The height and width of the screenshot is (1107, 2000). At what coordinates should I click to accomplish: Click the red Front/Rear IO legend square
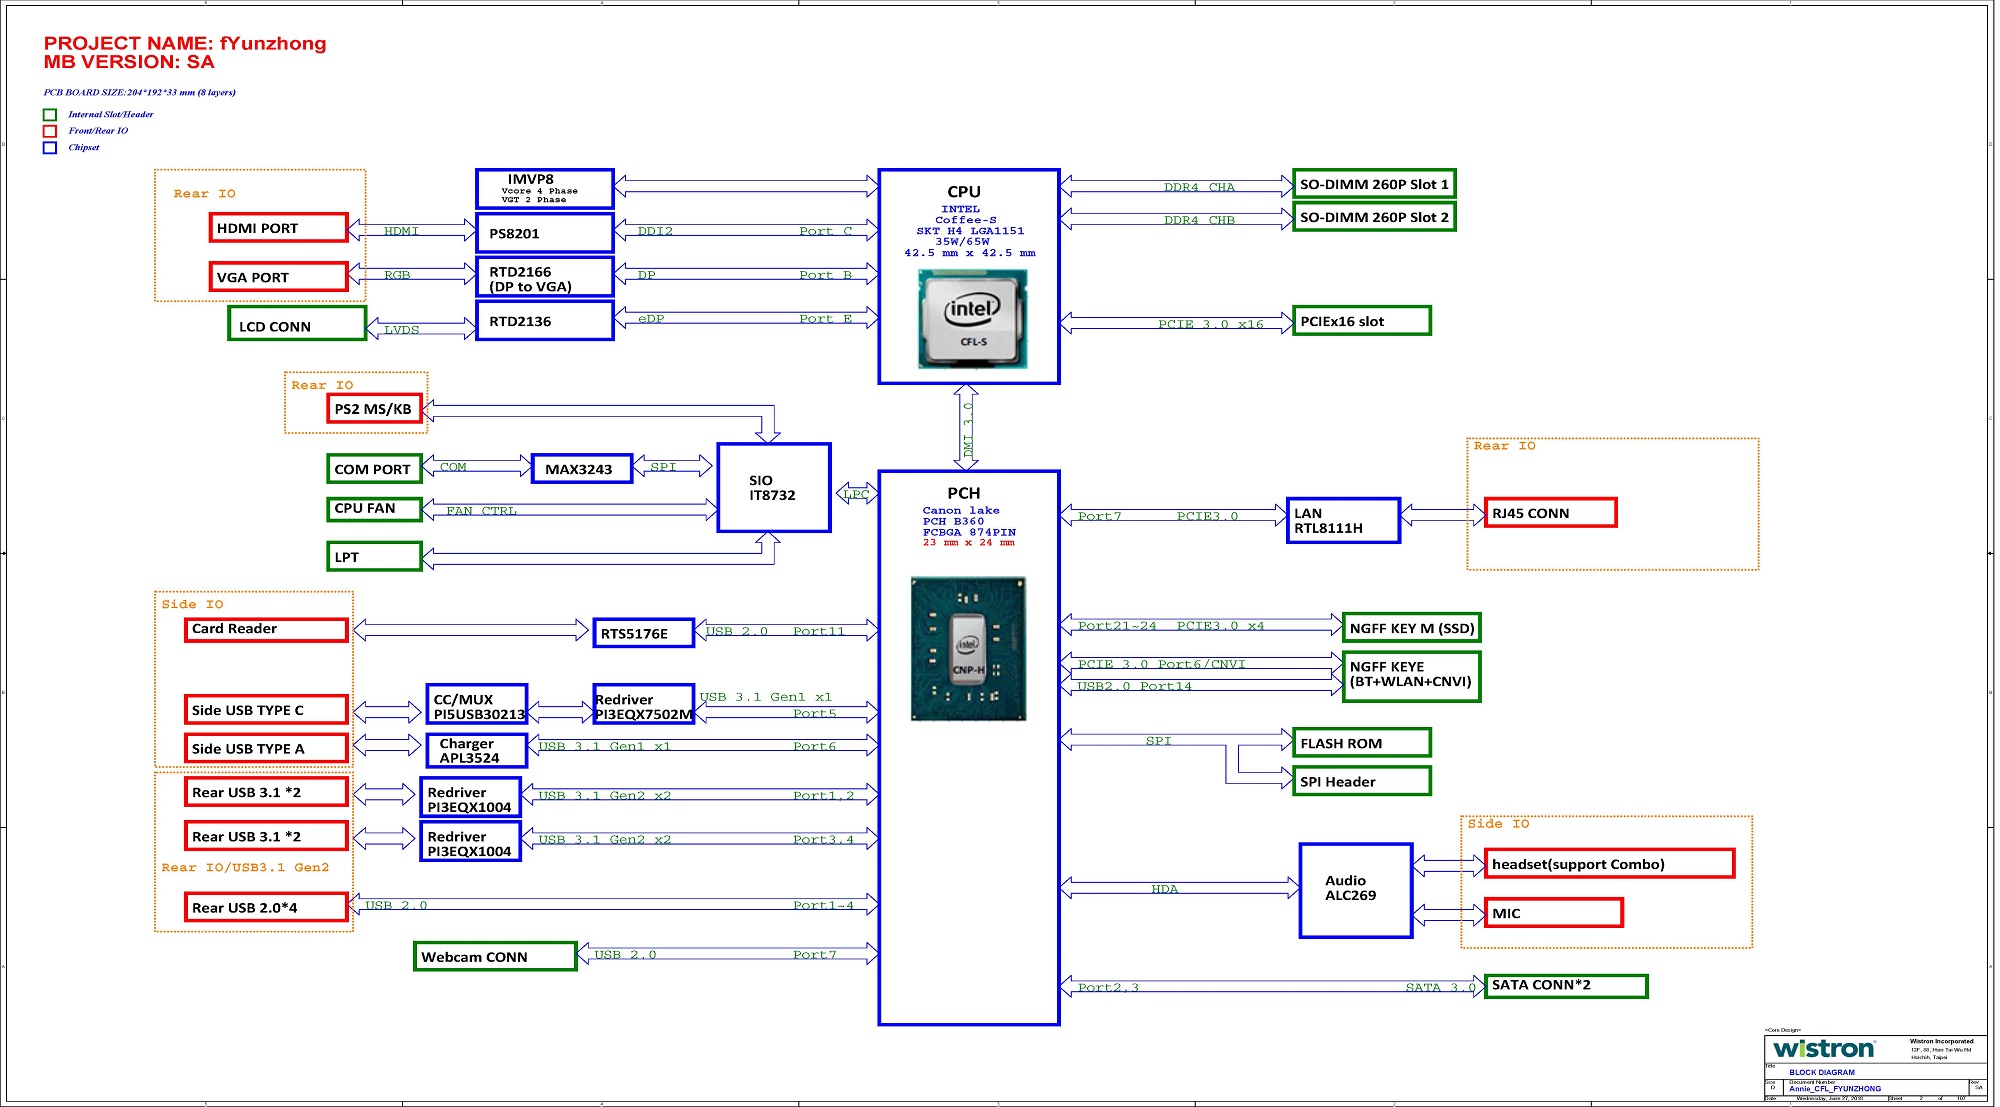click(x=50, y=131)
